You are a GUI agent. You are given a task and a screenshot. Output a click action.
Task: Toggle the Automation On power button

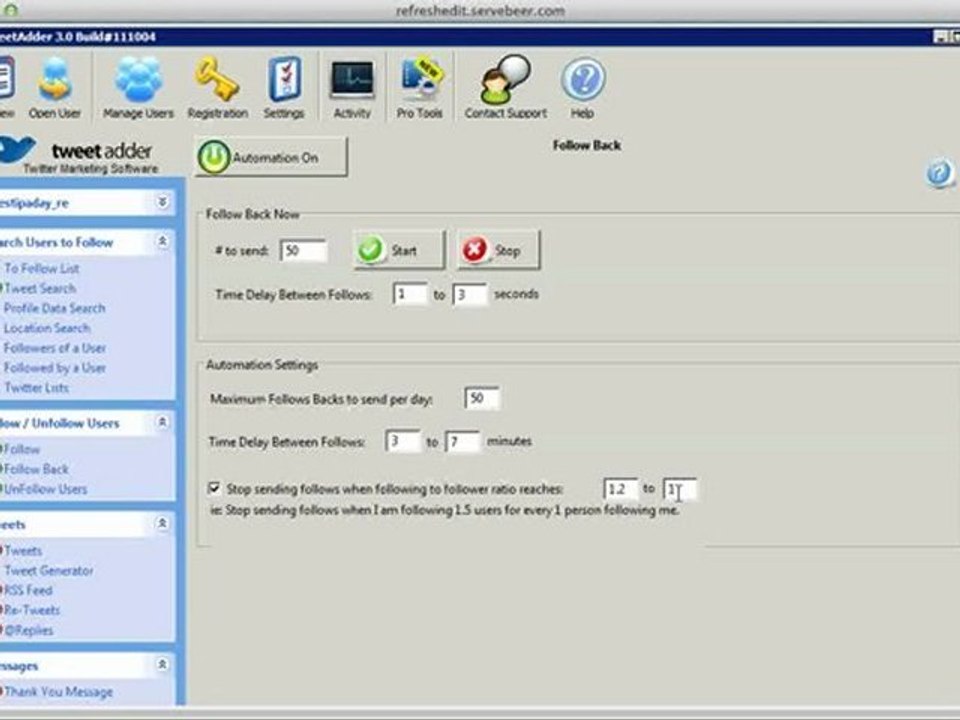pos(271,157)
